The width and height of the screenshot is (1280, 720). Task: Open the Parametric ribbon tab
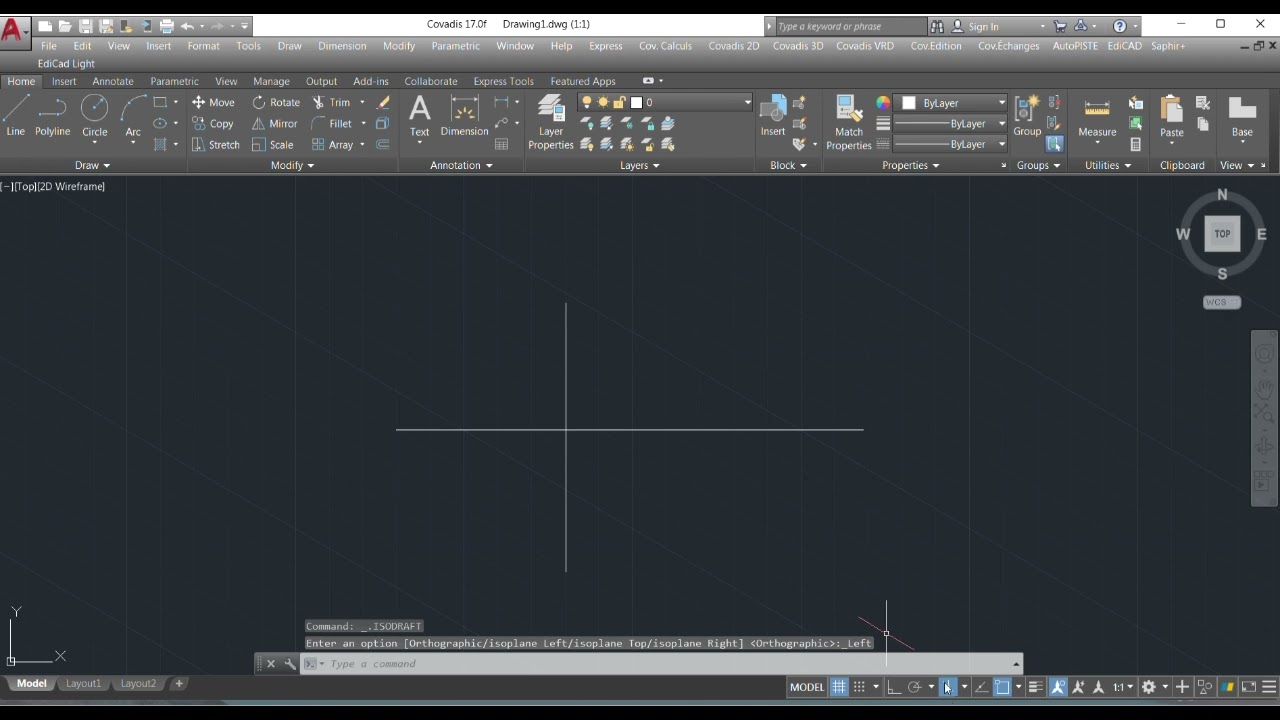174,81
